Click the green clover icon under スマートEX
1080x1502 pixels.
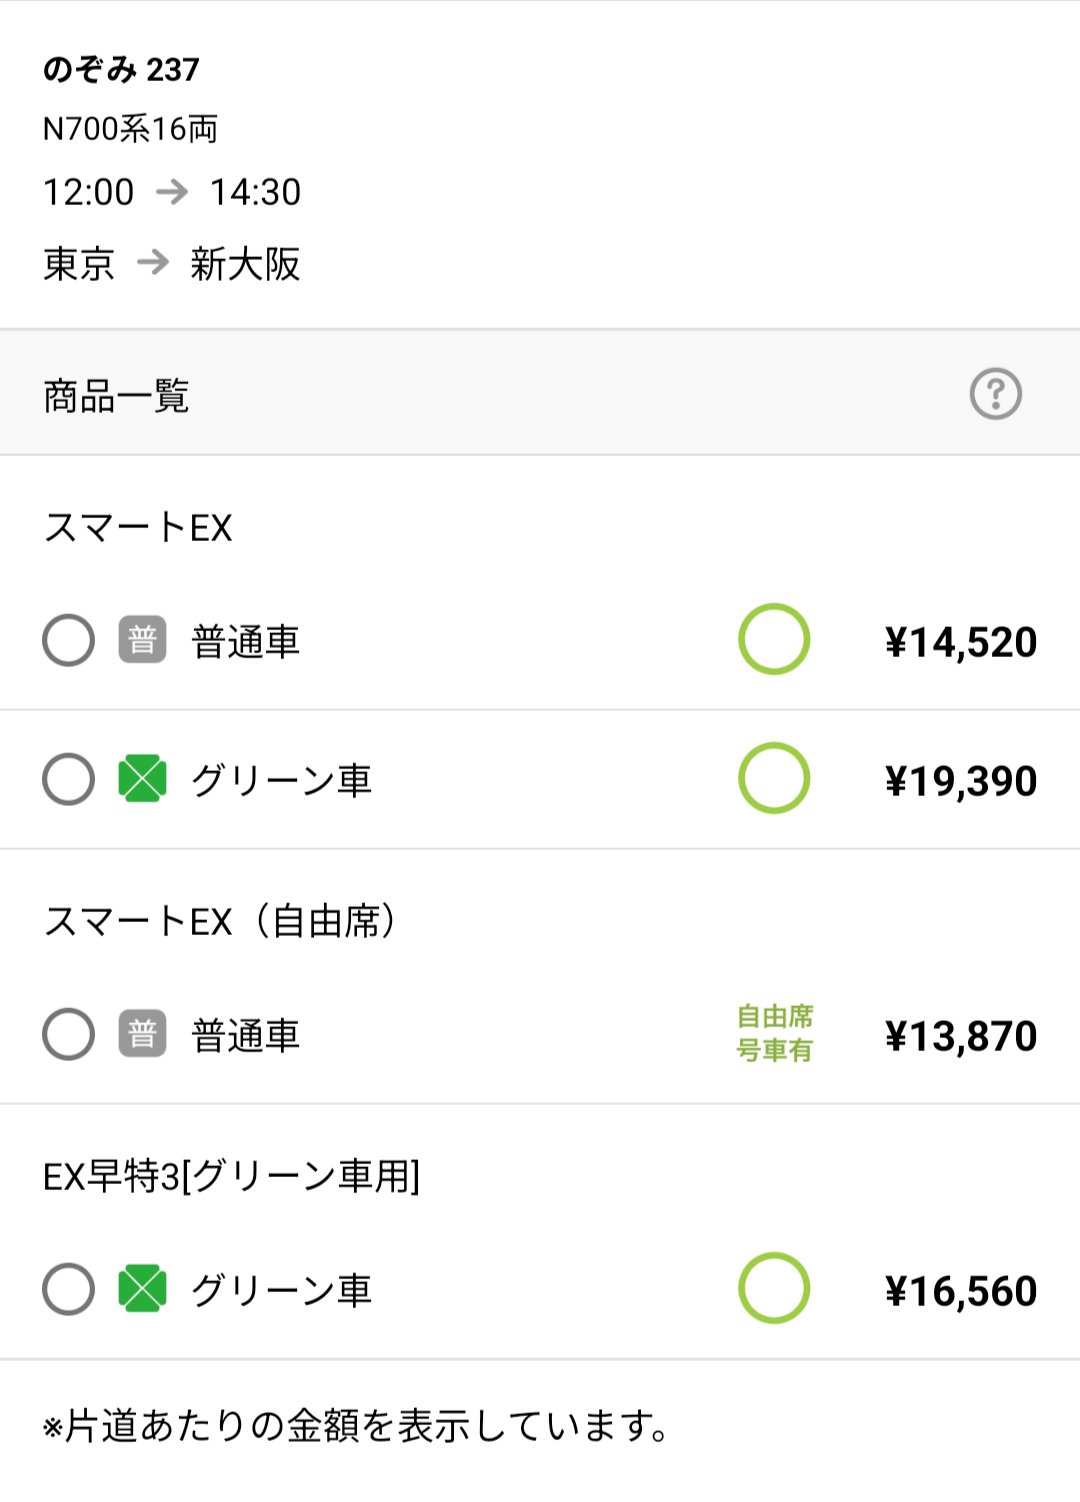(x=142, y=779)
